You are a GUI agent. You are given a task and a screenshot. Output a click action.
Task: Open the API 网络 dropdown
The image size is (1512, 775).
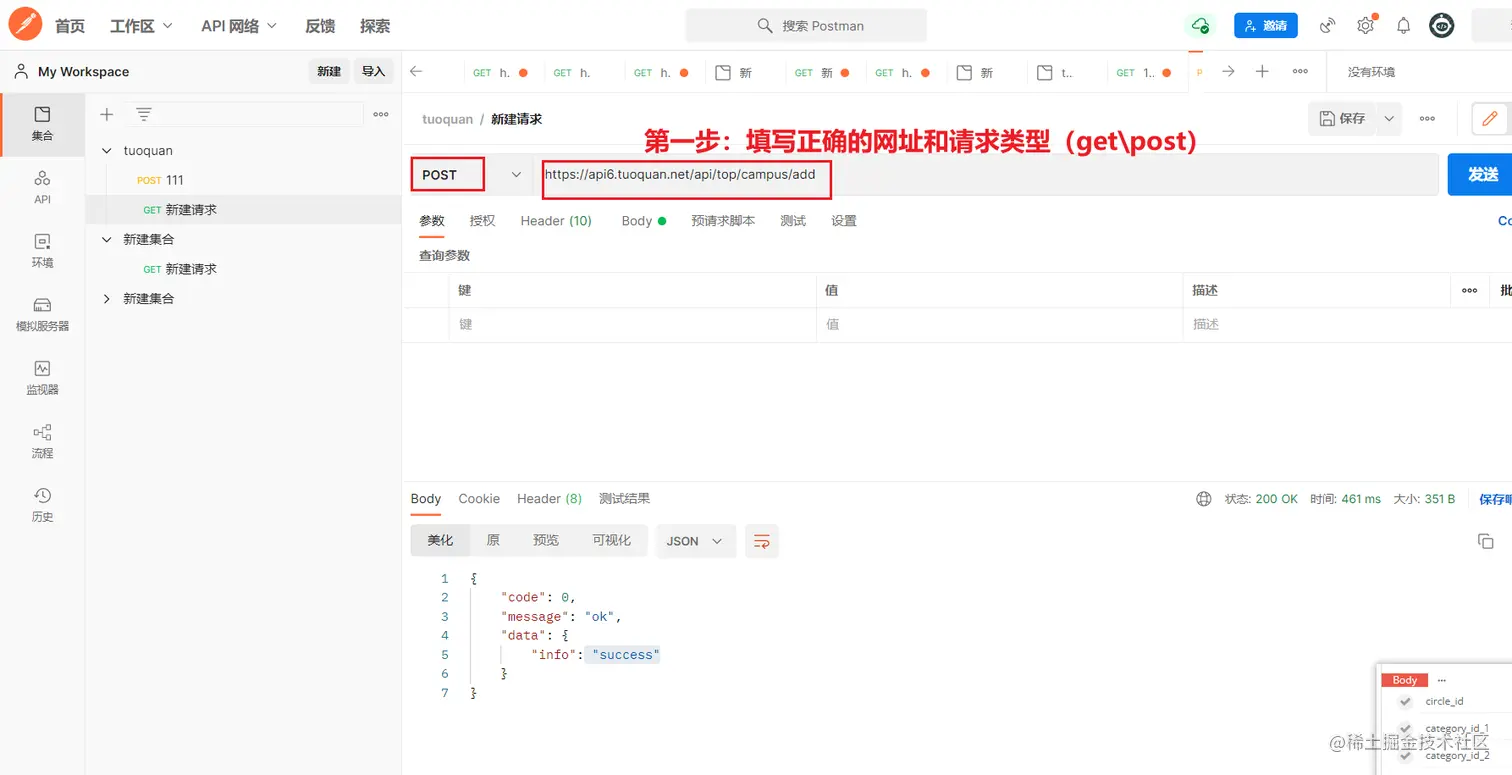coord(239,26)
